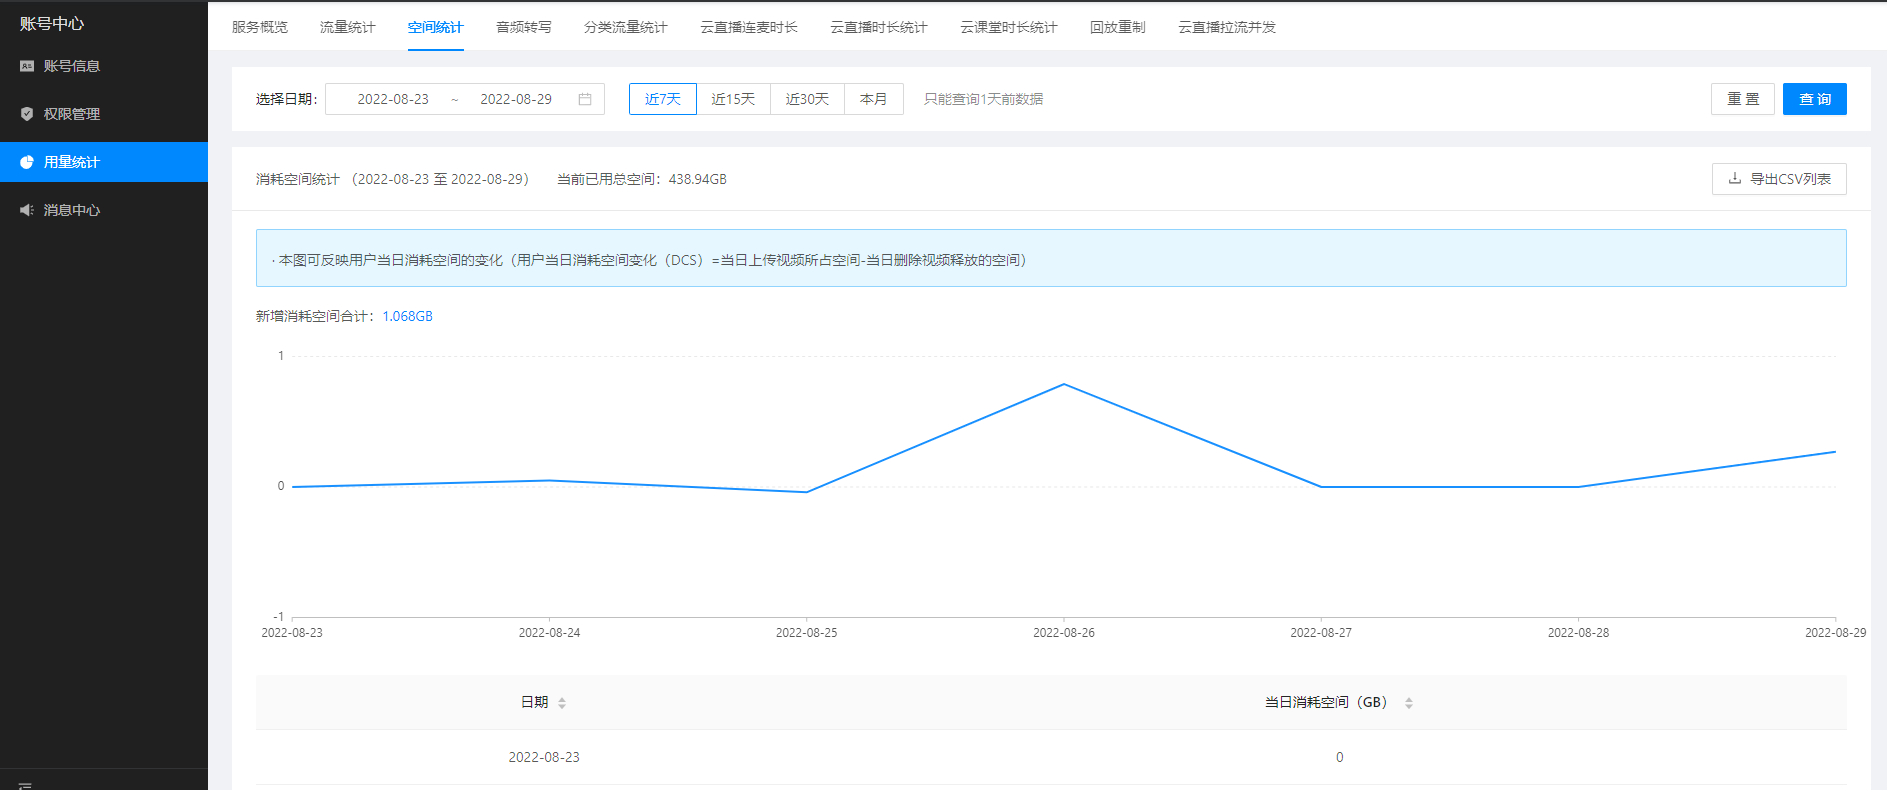Select the 本月 range option

pos(874,99)
